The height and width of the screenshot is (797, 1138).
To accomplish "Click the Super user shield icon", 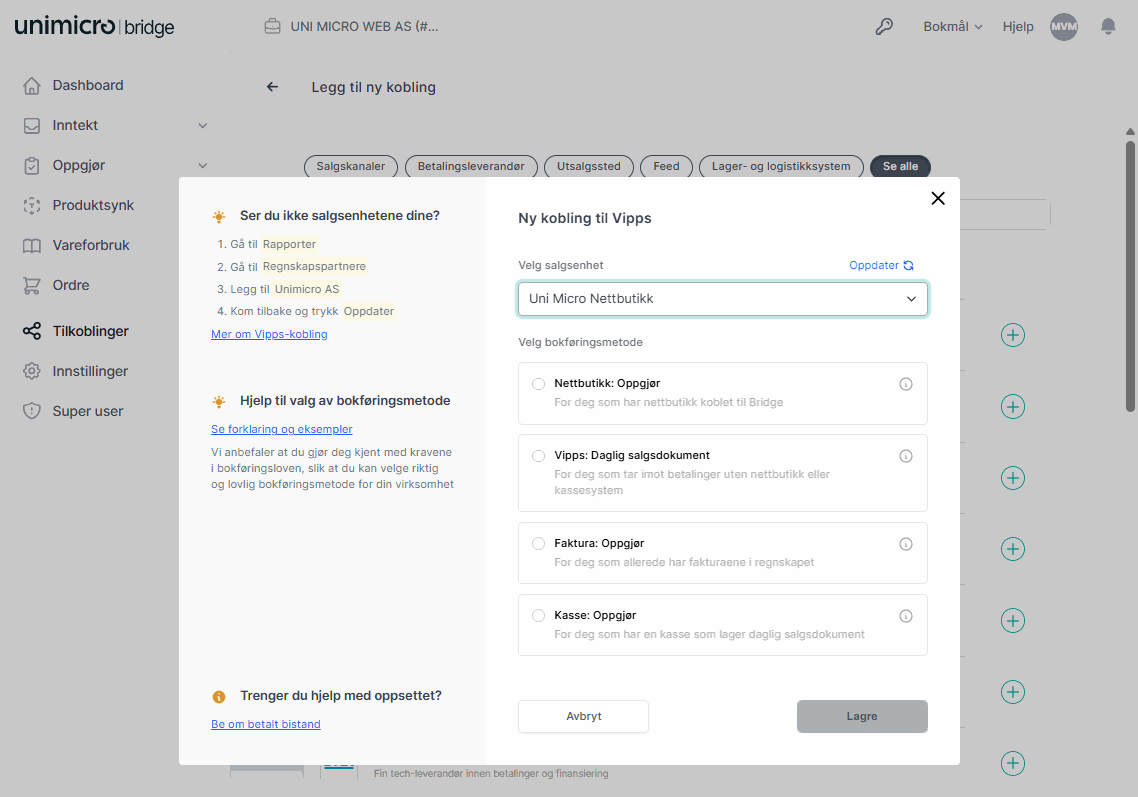I will 31,411.
